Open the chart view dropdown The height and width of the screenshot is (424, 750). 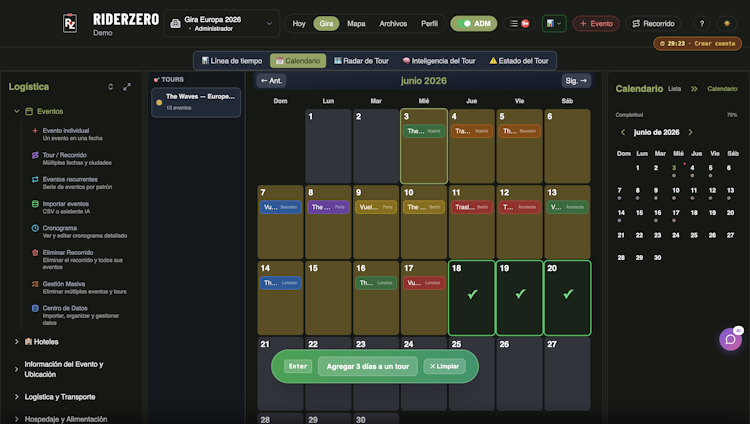click(554, 23)
